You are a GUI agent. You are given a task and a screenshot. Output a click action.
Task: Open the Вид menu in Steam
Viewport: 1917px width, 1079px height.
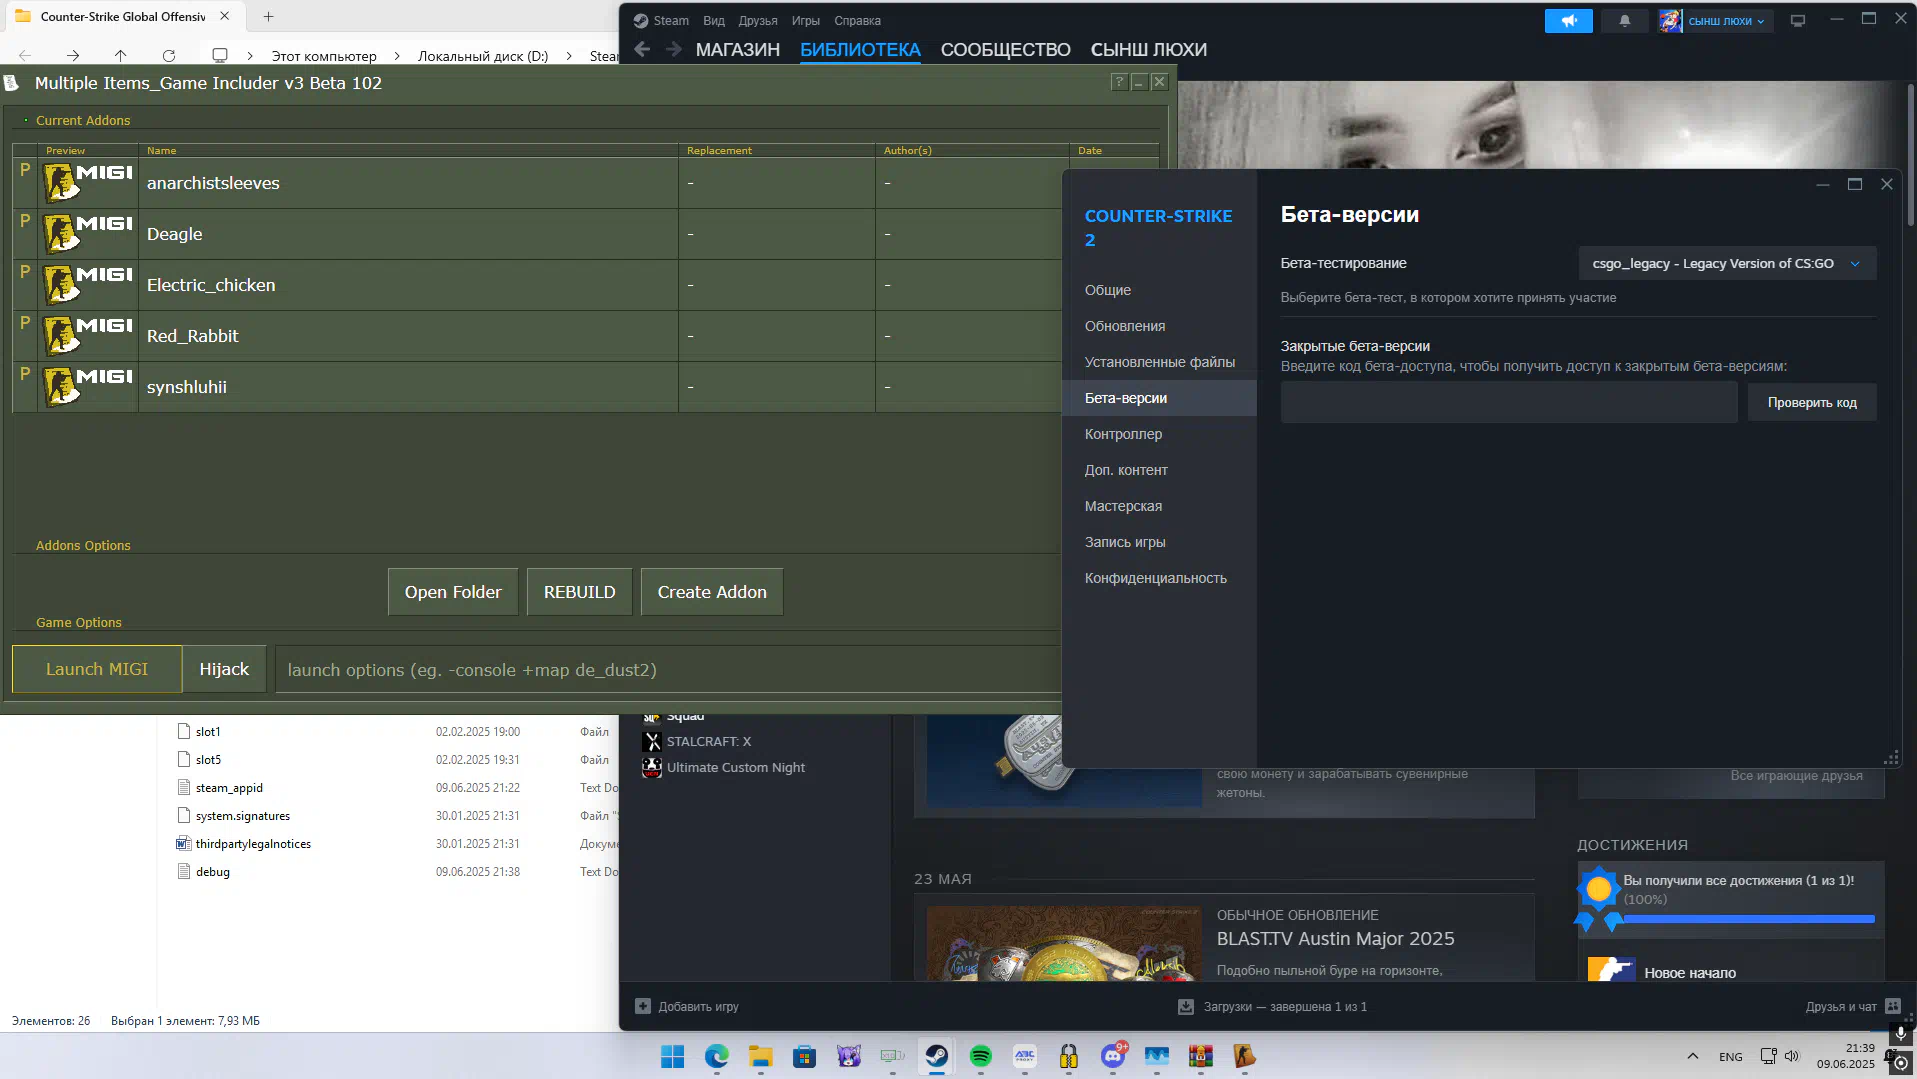713,20
